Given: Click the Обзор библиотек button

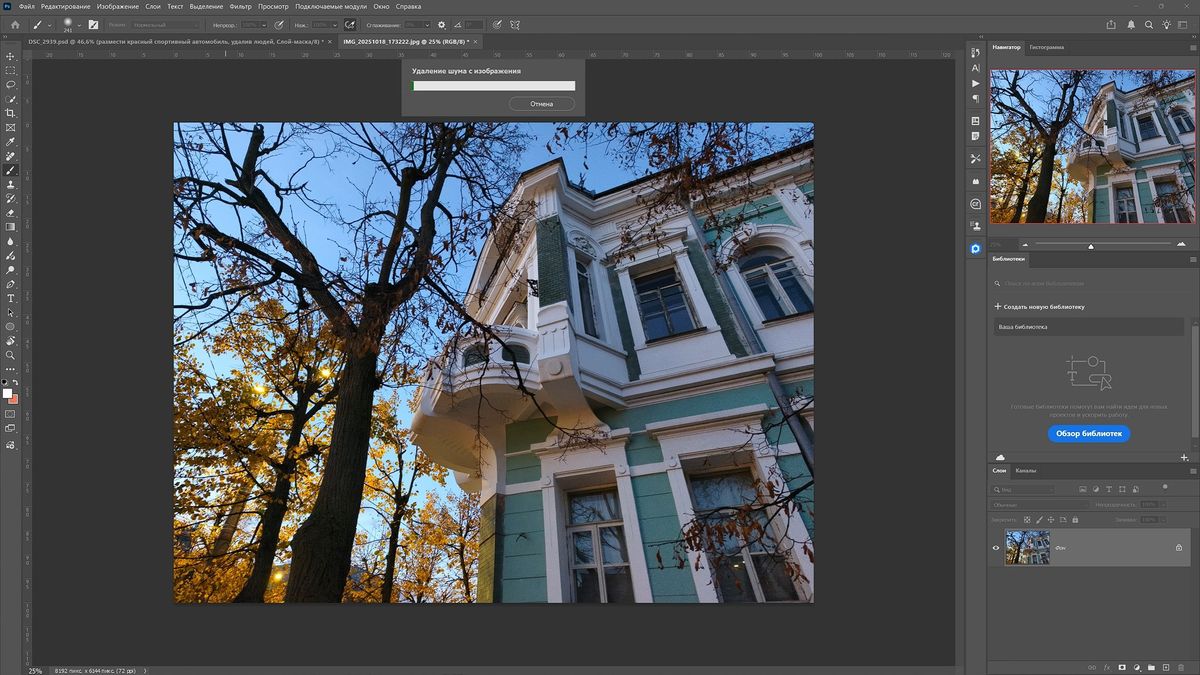Looking at the screenshot, I should click(1091, 433).
